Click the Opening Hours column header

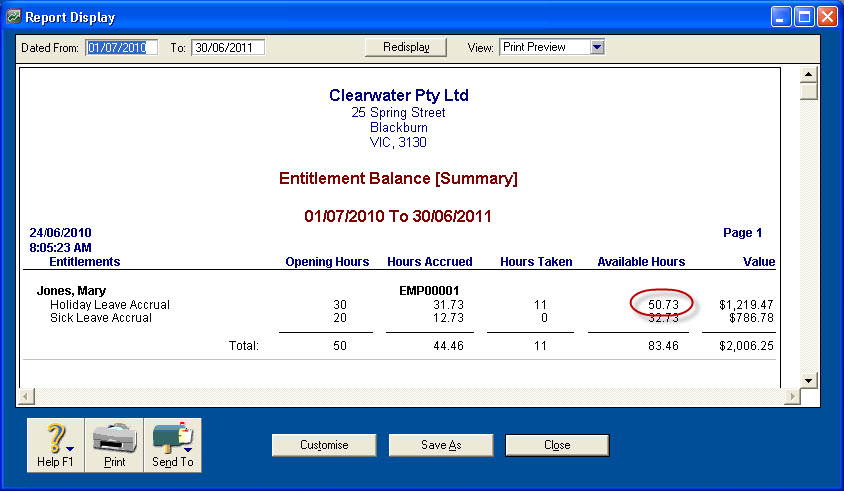(327, 262)
